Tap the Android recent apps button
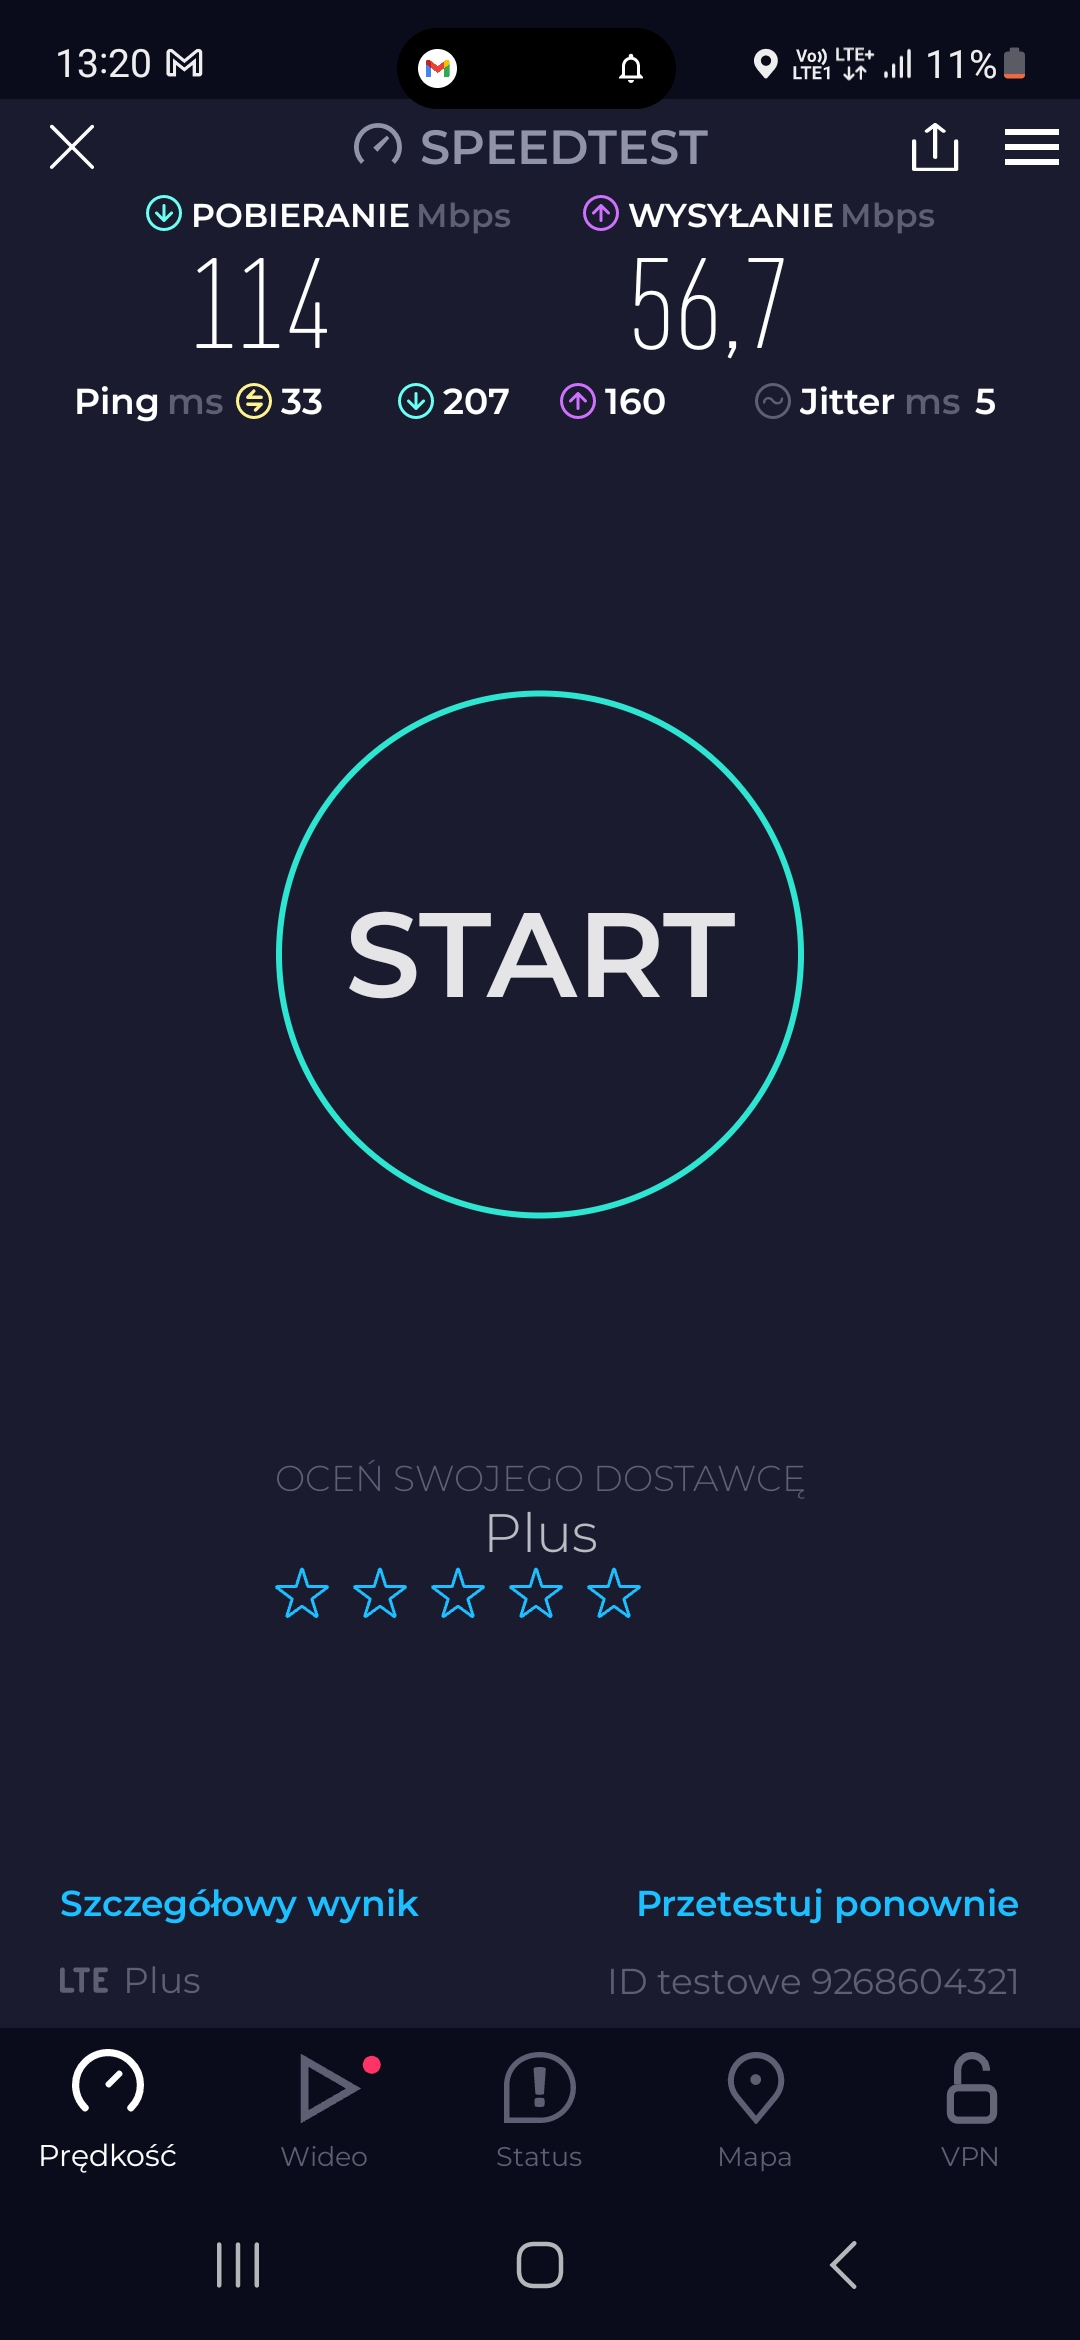Screen dimensions: 1080x2340 pos(238,2265)
